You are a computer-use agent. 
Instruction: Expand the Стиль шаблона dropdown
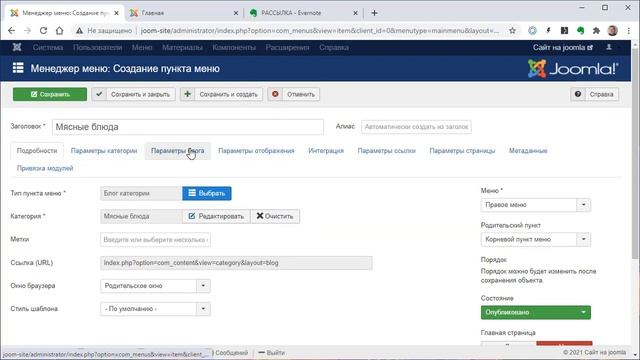[155, 309]
